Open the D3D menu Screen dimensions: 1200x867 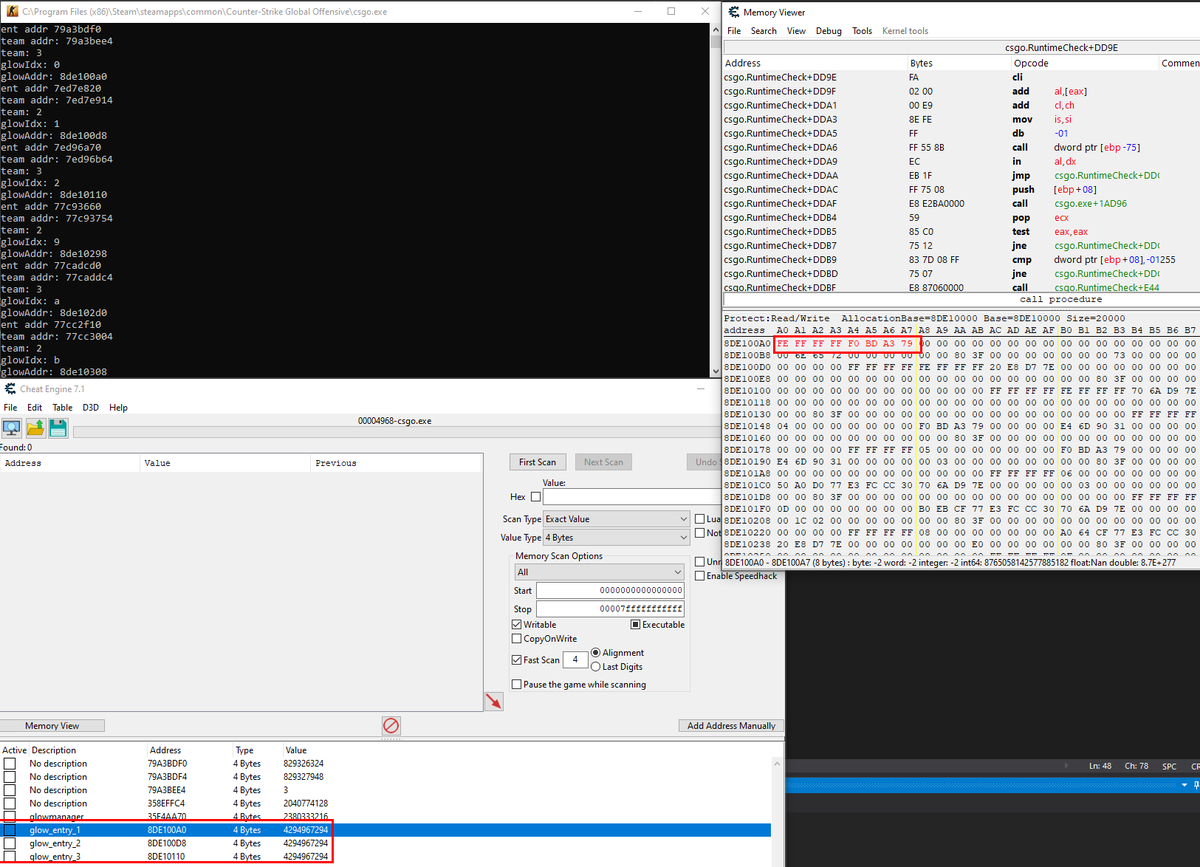point(91,407)
